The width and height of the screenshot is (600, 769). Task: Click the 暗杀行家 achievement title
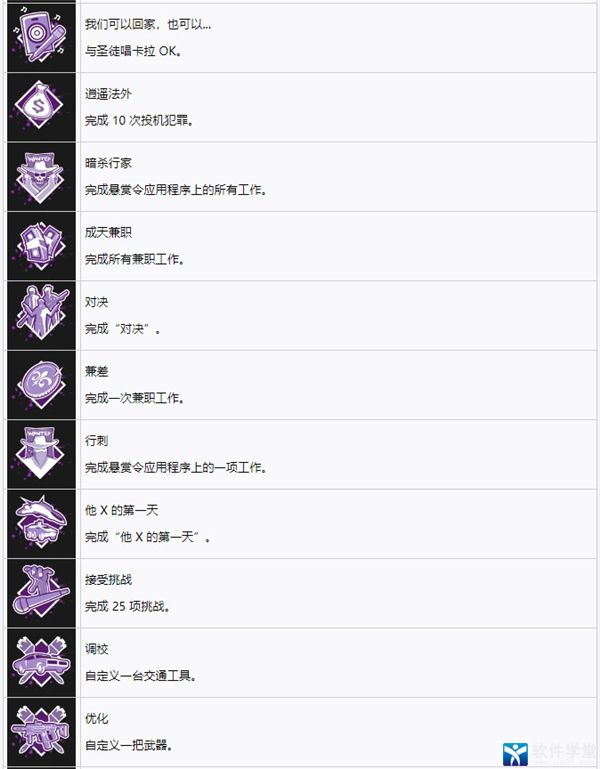pyautogui.click(x=108, y=163)
